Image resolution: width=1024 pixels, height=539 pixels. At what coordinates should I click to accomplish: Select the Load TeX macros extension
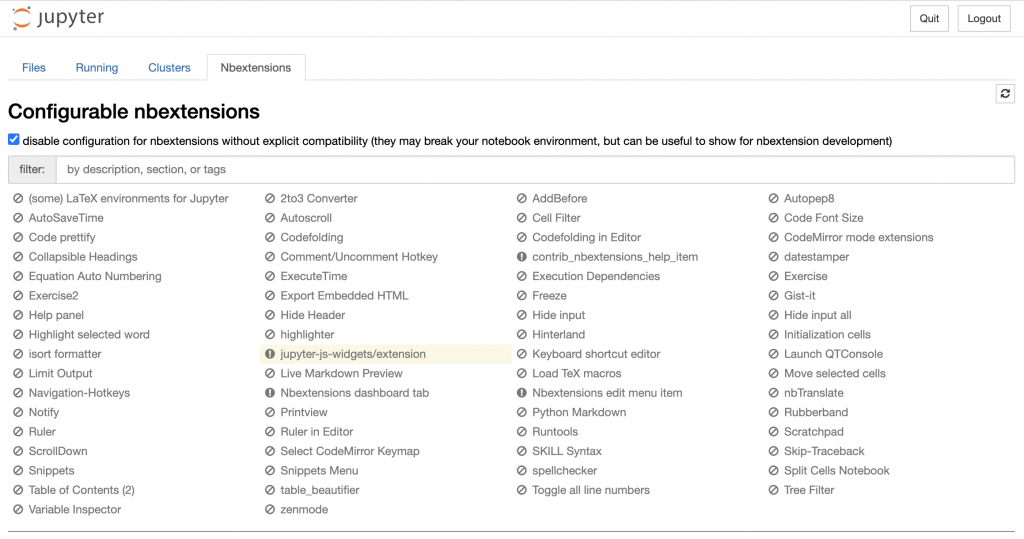[577, 373]
